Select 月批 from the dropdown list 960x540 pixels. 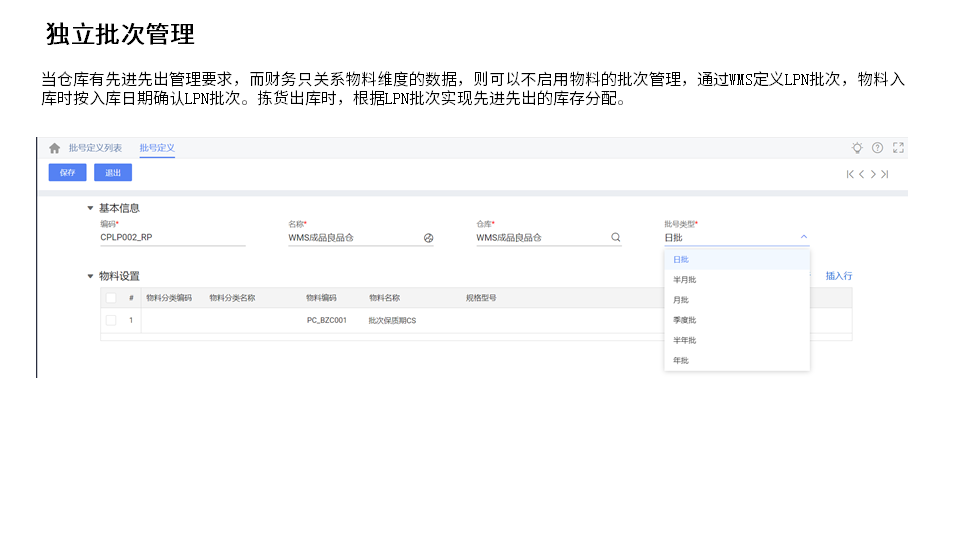click(681, 300)
